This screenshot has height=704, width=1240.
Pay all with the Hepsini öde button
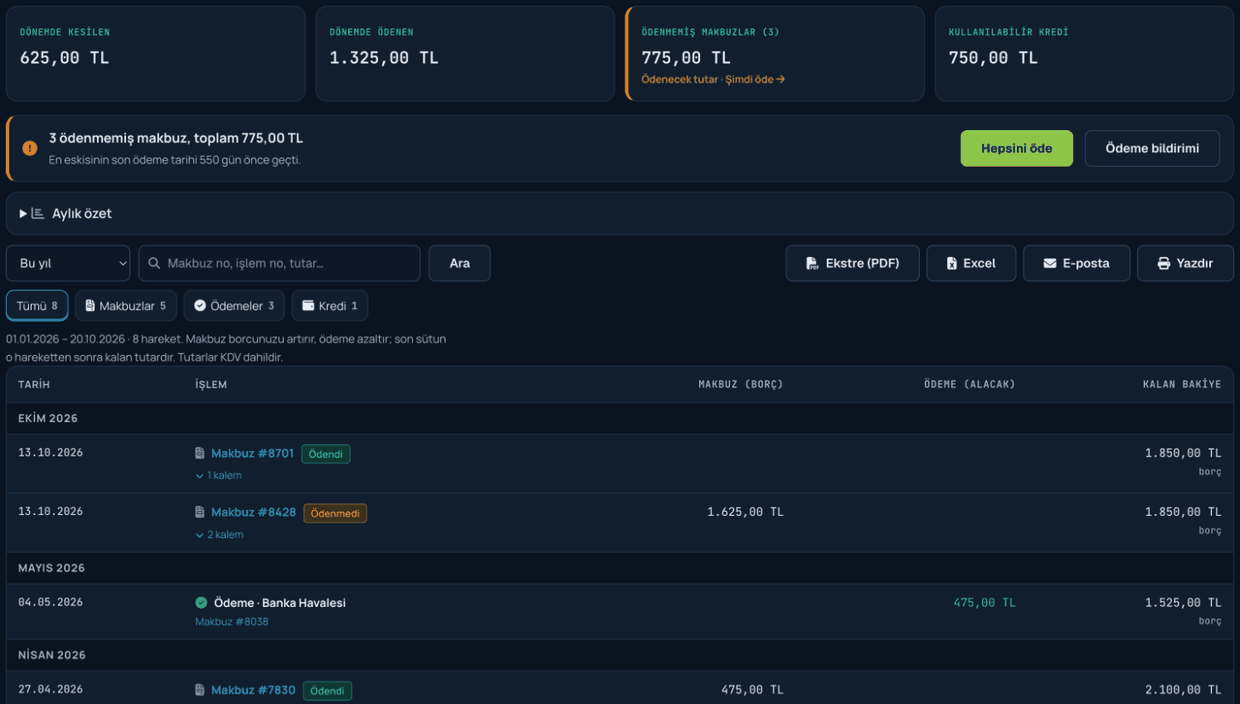[1017, 148]
